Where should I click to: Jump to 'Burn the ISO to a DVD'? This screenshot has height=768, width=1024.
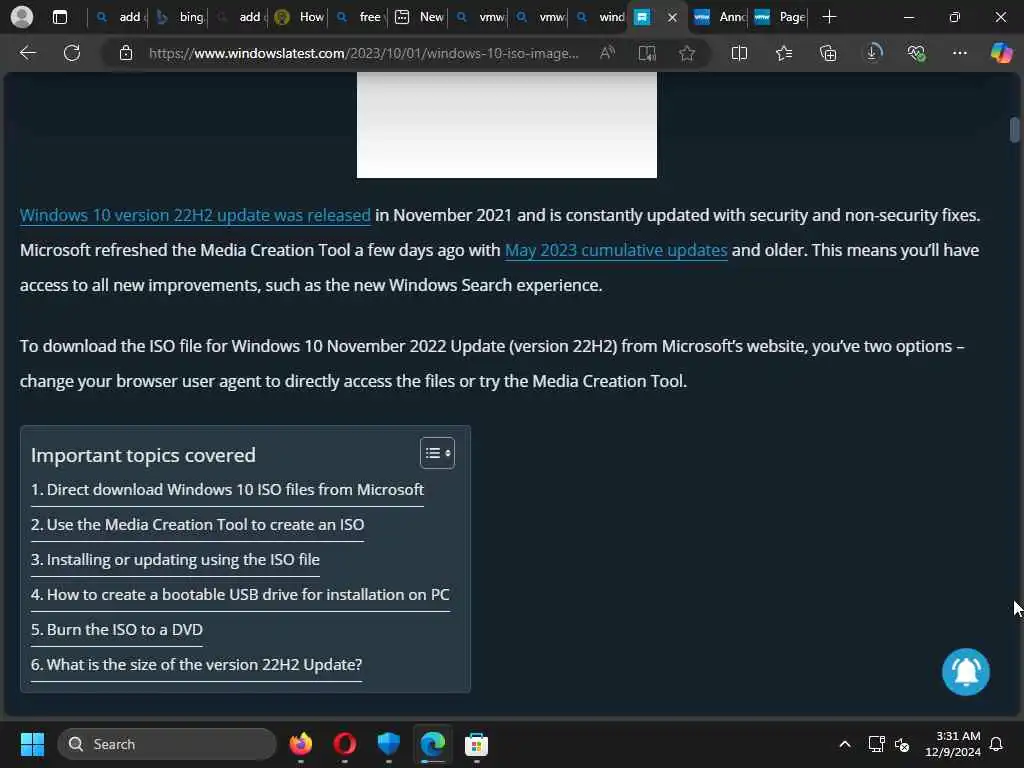pos(117,630)
